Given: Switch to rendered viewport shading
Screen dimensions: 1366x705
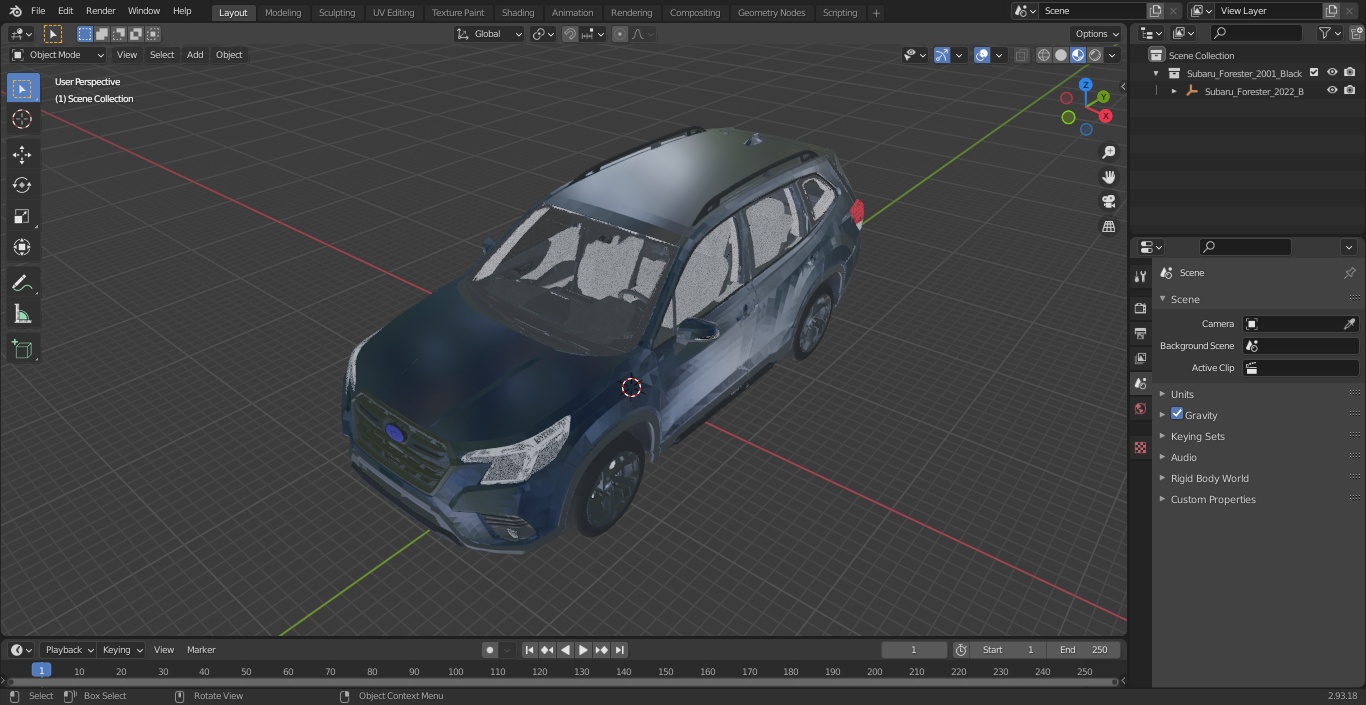Looking at the screenshot, I should (x=1095, y=55).
